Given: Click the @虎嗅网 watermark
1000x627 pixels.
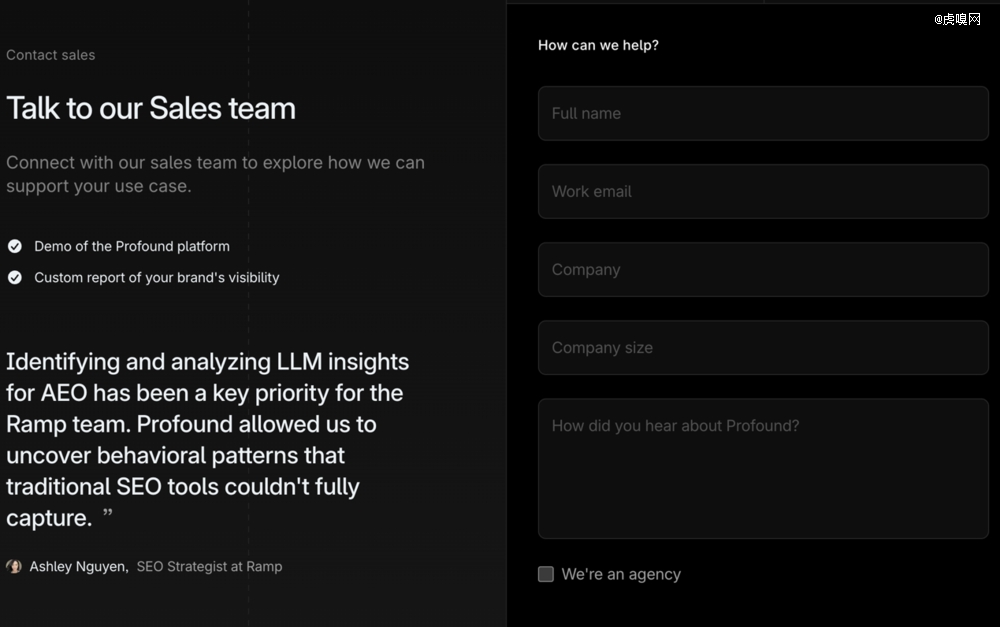Looking at the screenshot, I should coord(957,19).
